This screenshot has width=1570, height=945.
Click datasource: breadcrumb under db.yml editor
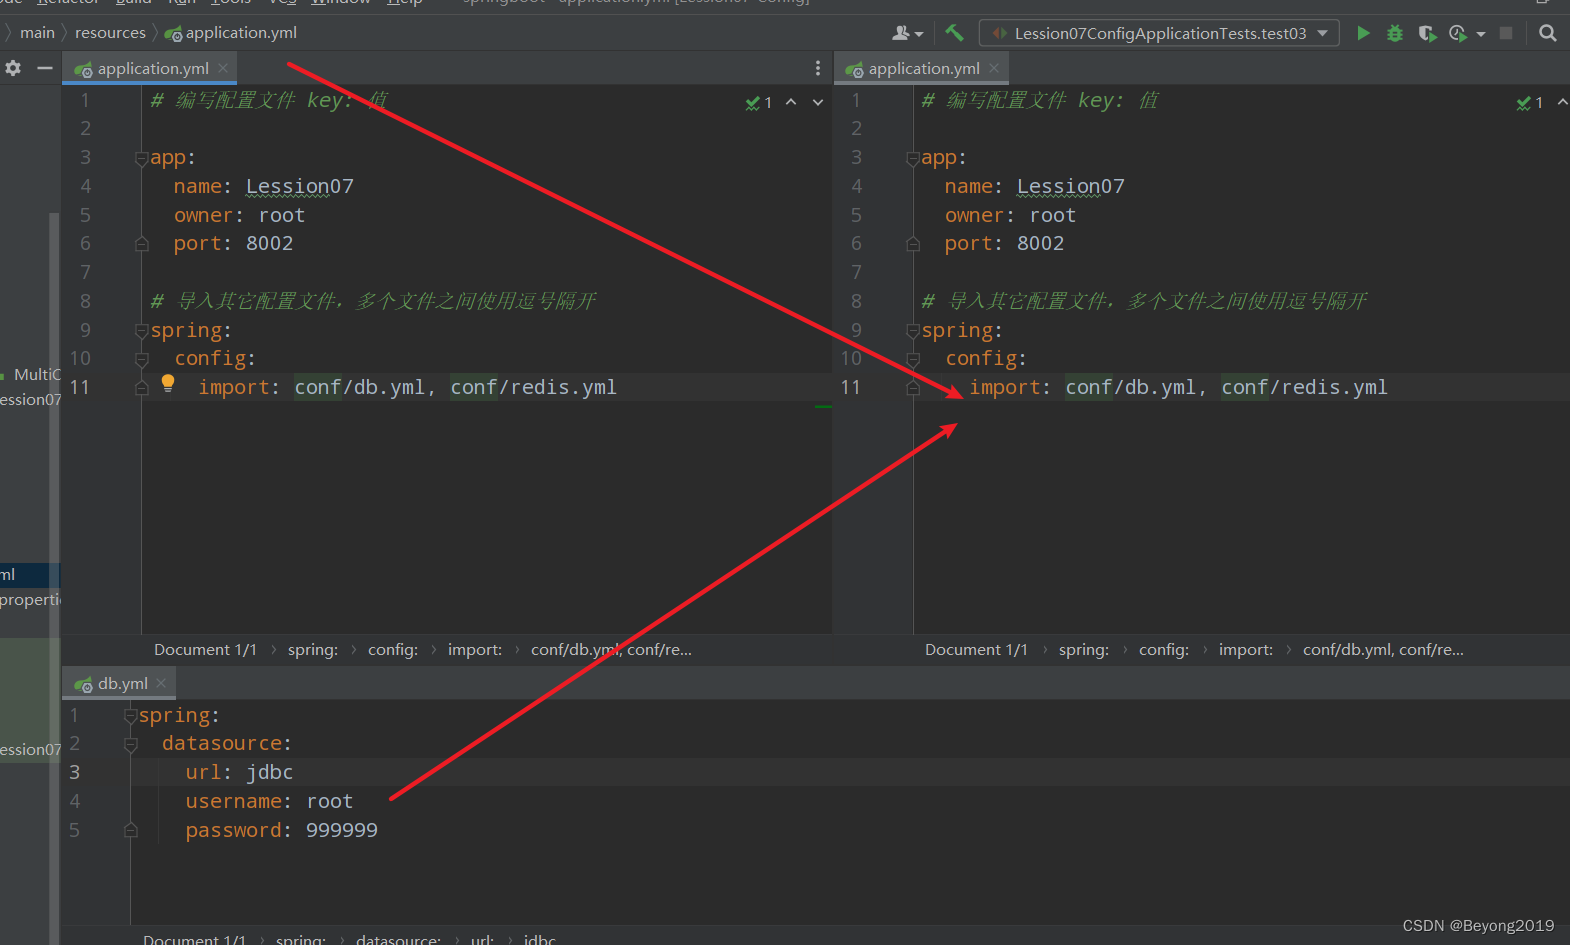coord(398,938)
